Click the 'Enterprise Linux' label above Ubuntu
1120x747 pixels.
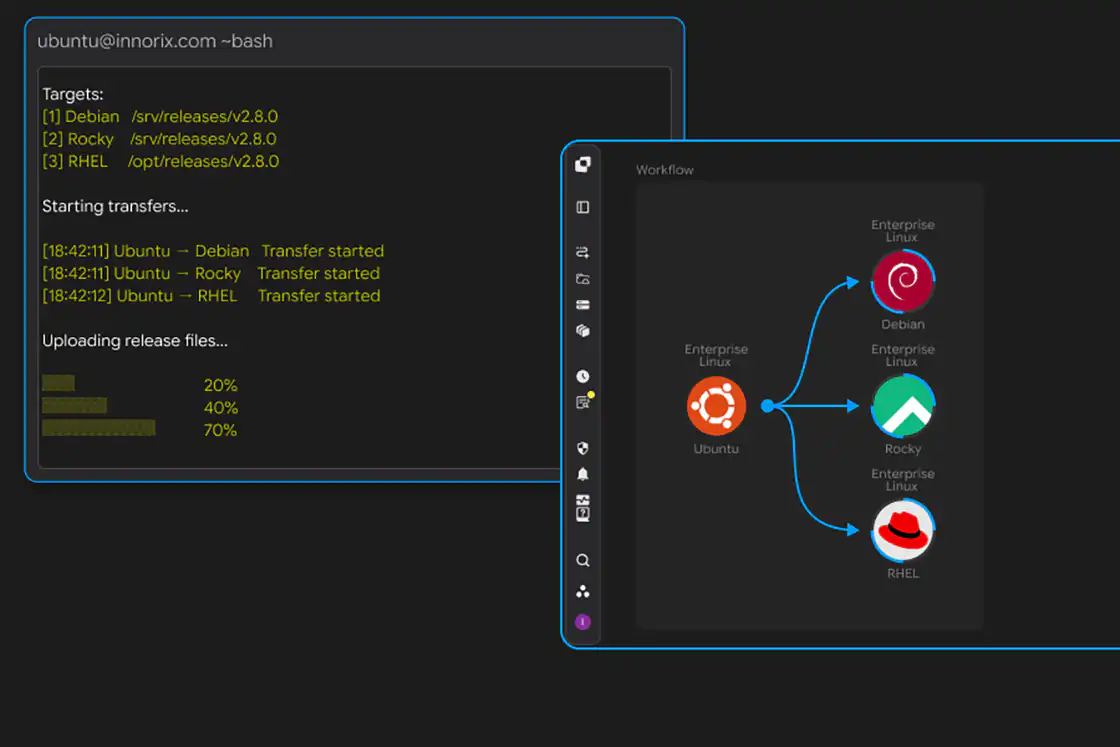pos(716,355)
